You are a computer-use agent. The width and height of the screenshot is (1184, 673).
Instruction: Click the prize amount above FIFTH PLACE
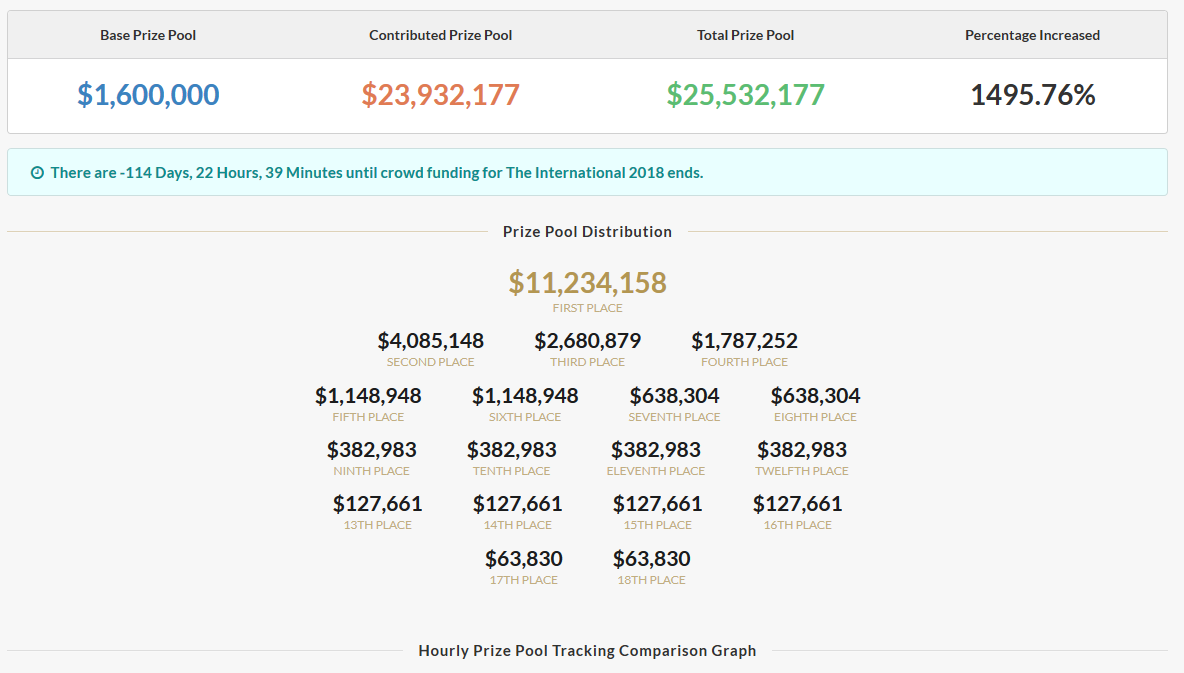(368, 396)
